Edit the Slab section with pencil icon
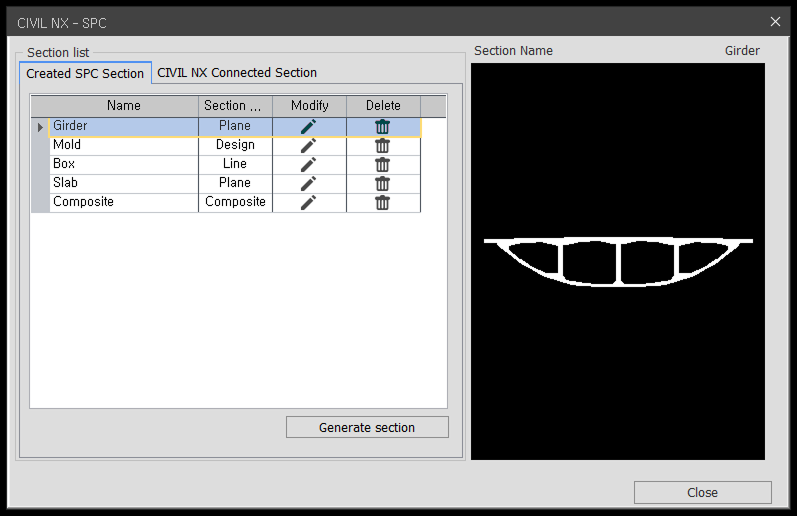797x516 pixels. (x=309, y=184)
